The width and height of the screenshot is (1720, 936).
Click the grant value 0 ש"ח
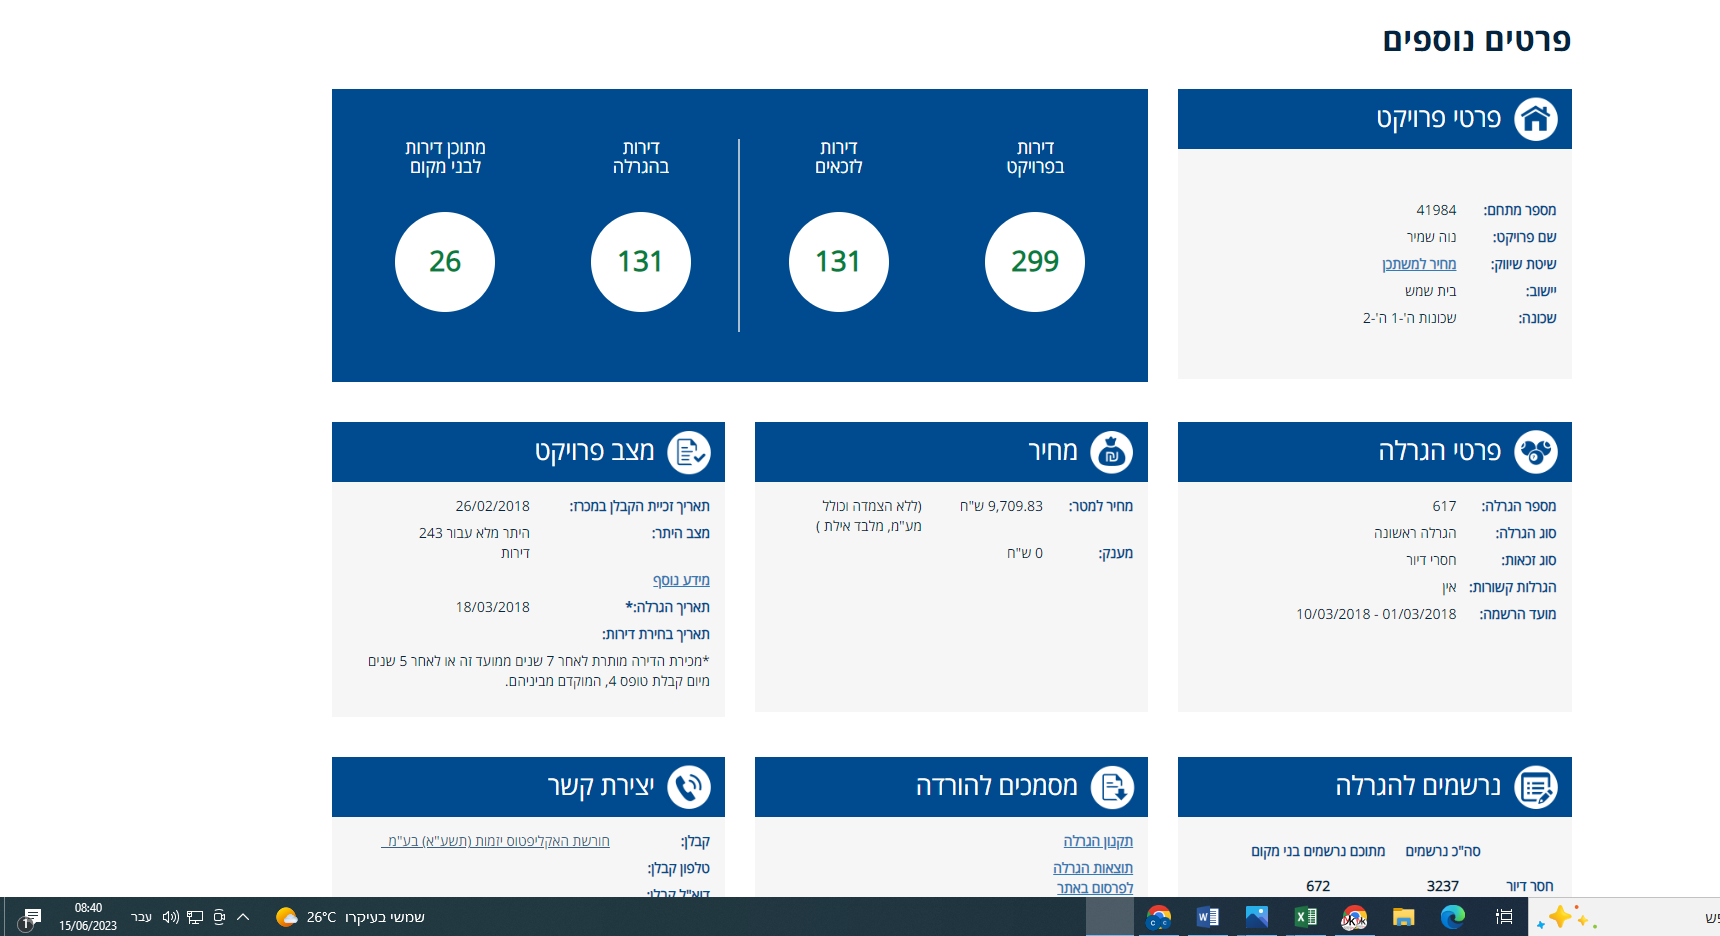pyautogui.click(x=1025, y=553)
